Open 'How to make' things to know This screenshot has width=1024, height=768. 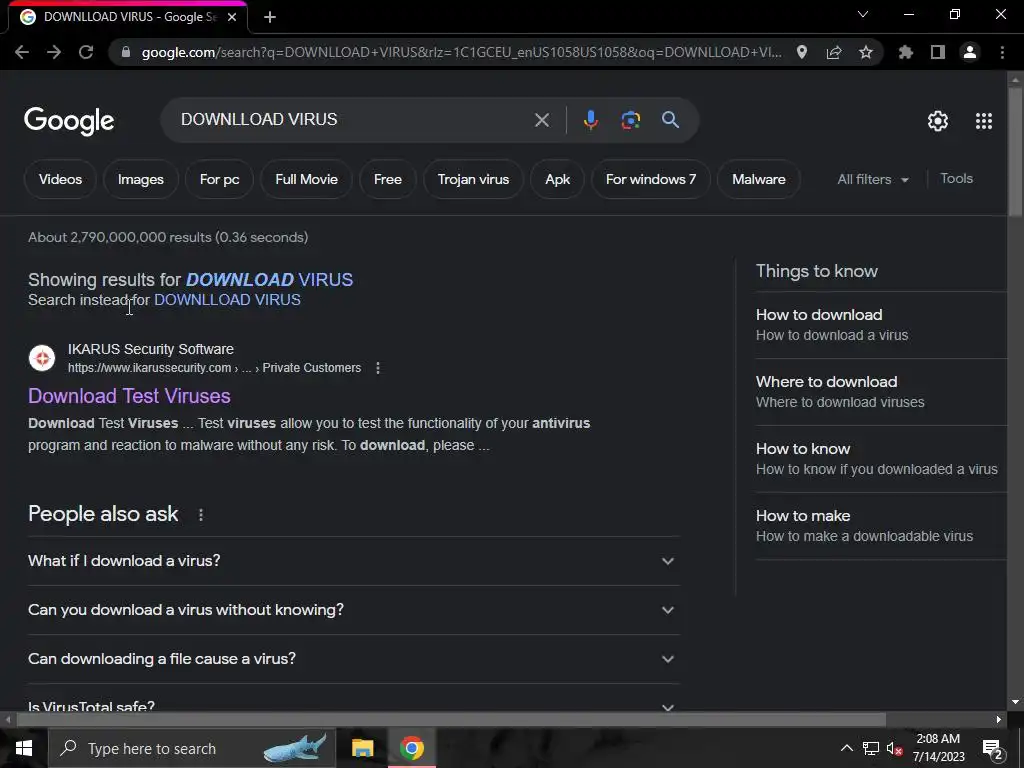tap(881, 526)
